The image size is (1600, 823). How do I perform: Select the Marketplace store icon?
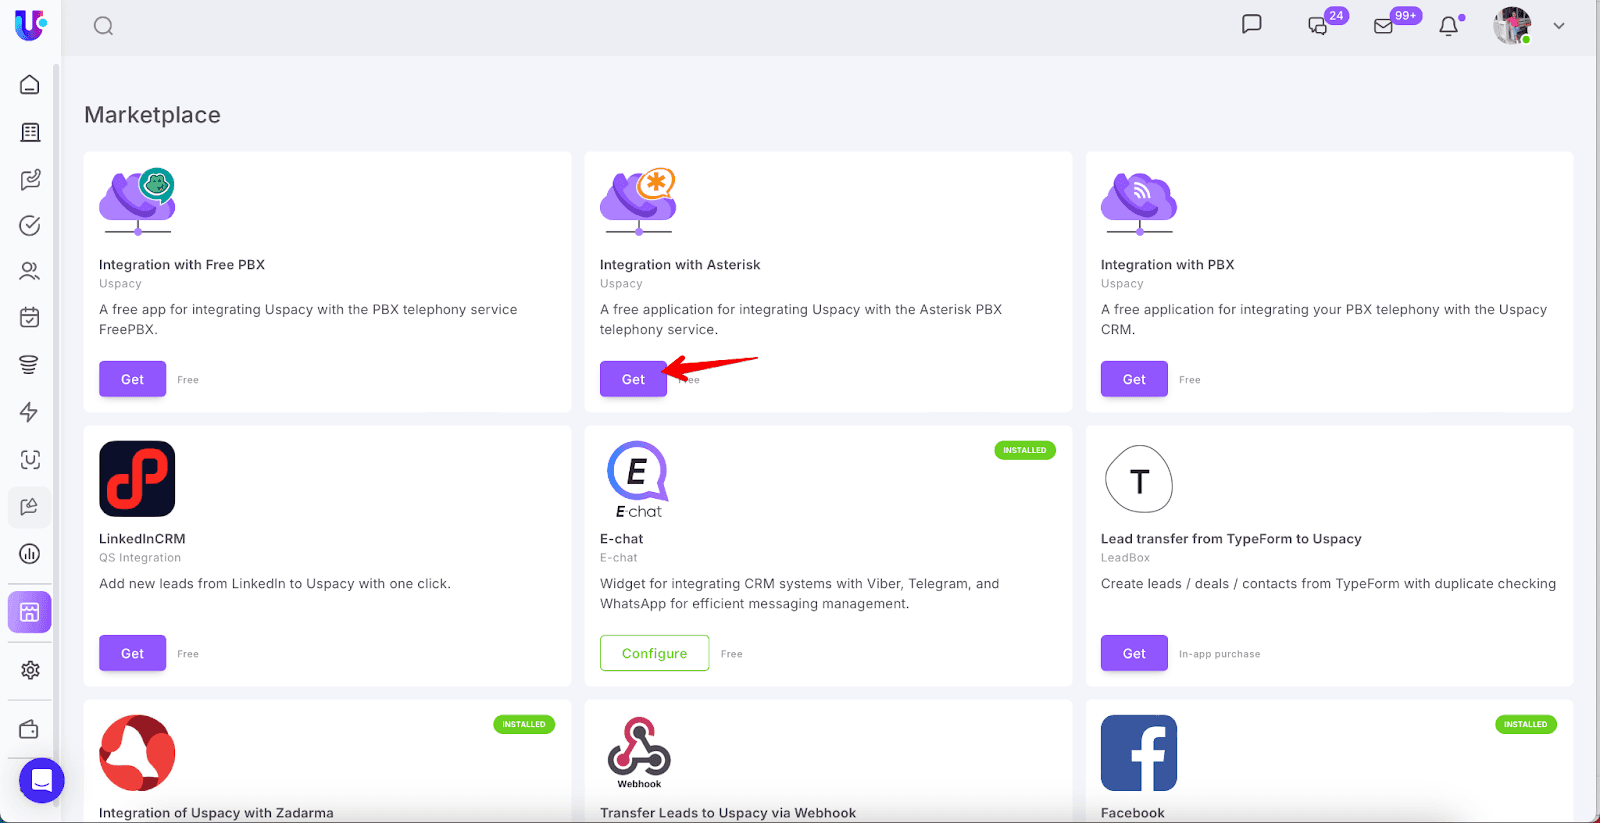pyautogui.click(x=30, y=612)
